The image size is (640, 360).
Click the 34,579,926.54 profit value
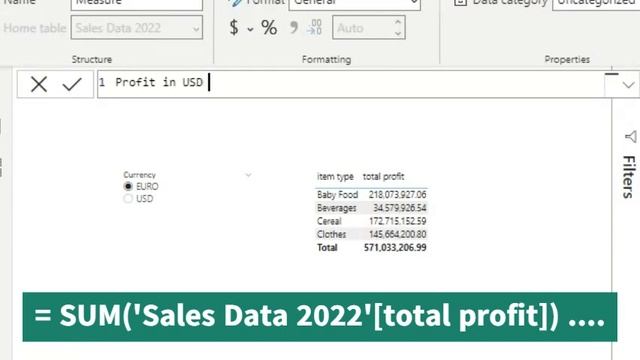pos(400,208)
